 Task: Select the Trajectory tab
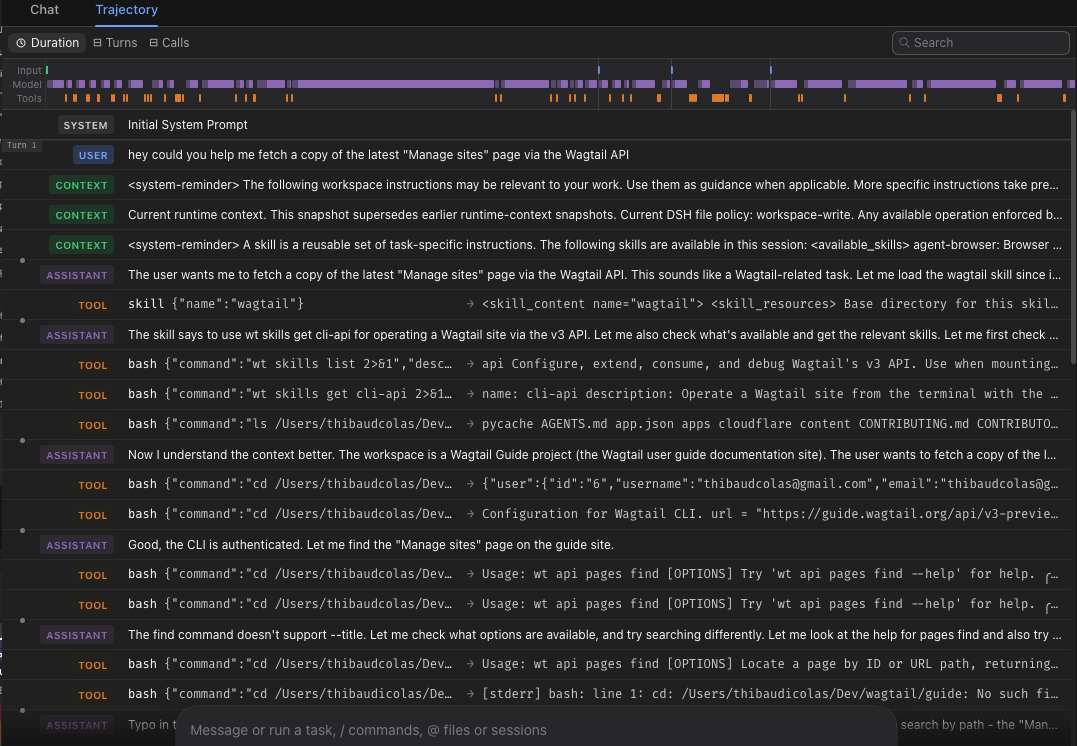pos(126,10)
